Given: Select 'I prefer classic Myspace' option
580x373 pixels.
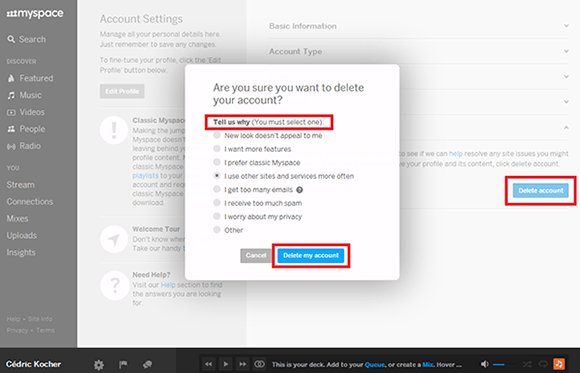Looking at the screenshot, I should pos(217,162).
